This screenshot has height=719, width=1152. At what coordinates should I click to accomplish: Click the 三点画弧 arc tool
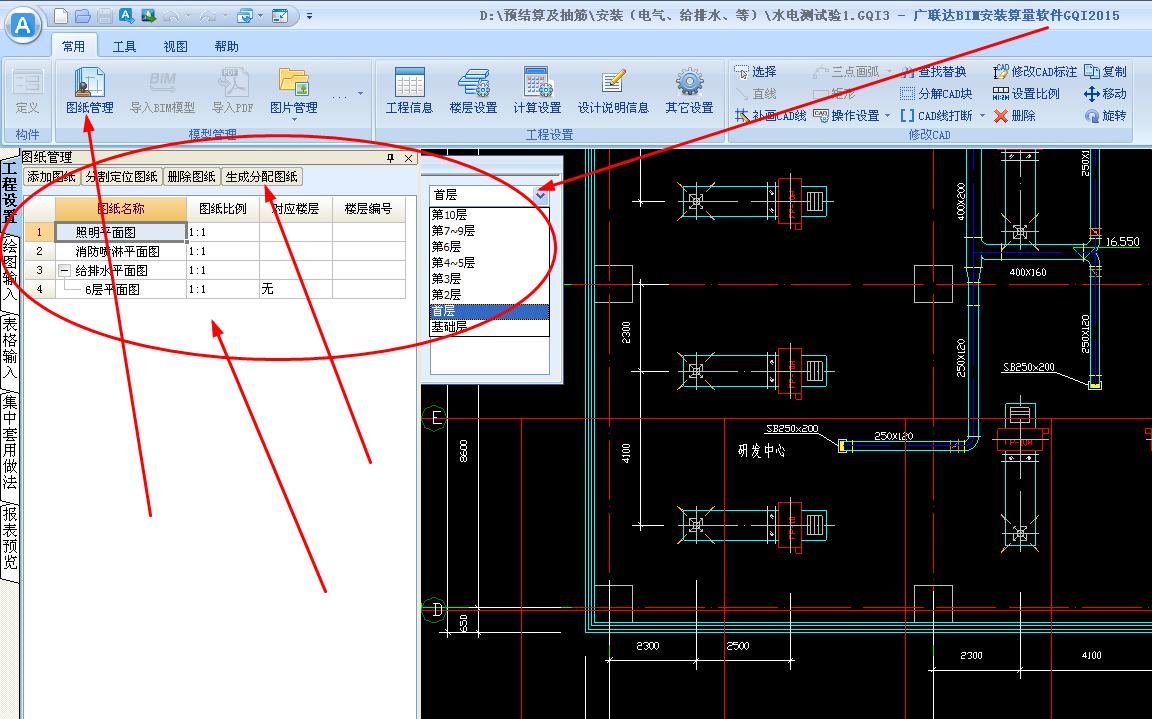coord(846,71)
